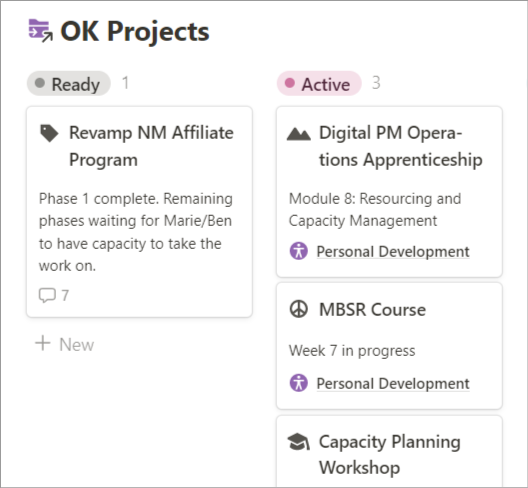Click the graduation cap icon on Capacity Planning
This screenshot has height=488, width=528.
click(299, 442)
